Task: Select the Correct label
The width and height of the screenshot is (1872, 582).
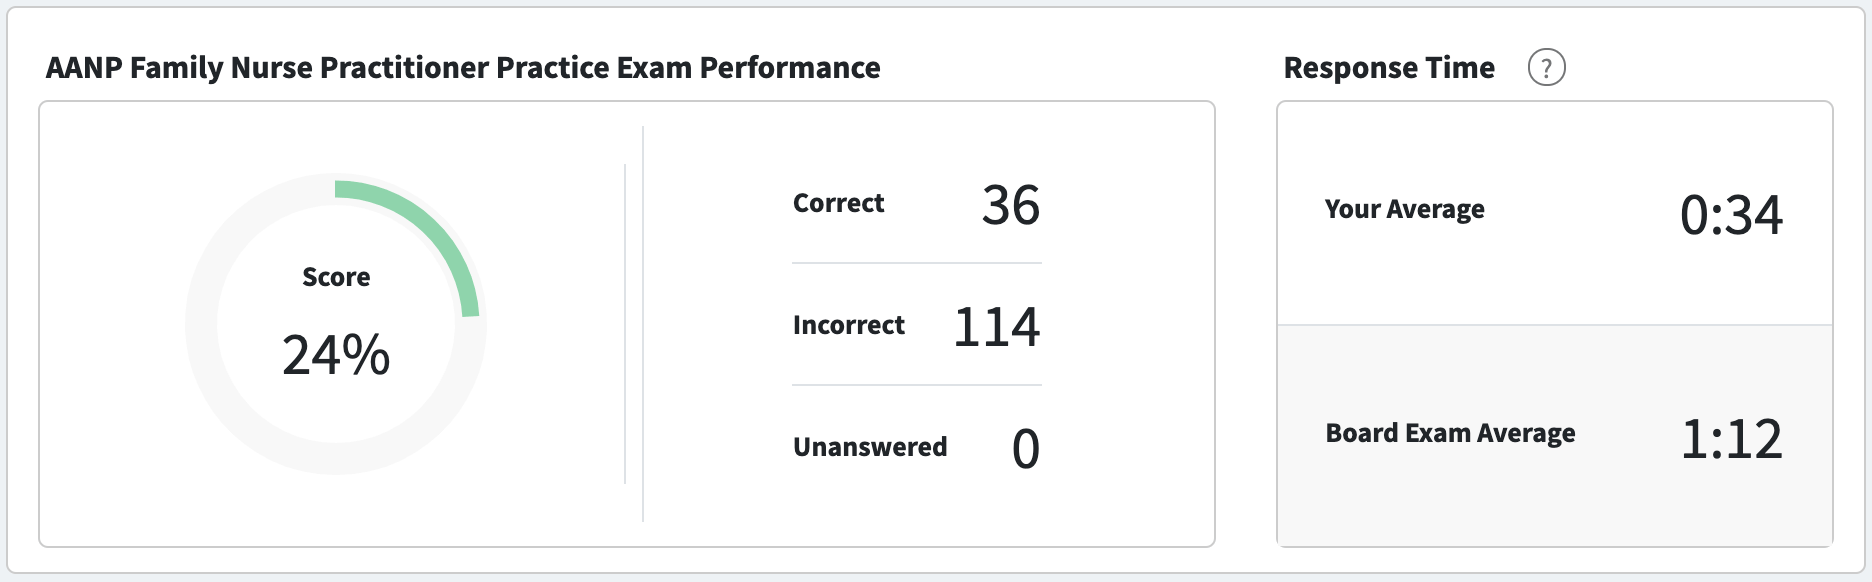Action: (838, 203)
